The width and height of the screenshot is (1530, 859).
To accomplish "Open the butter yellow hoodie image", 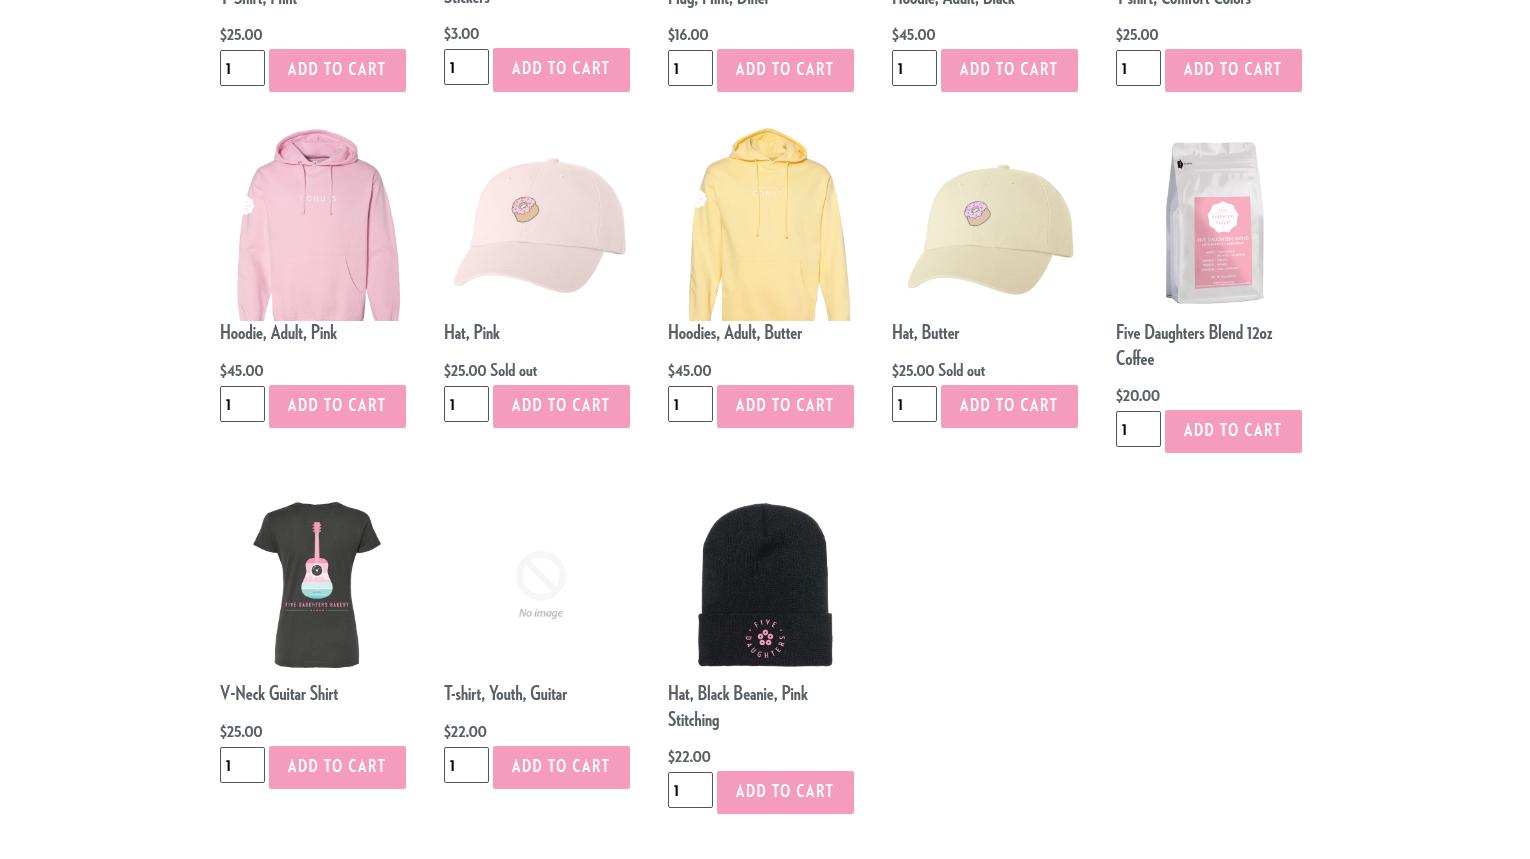I will coord(767,223).
